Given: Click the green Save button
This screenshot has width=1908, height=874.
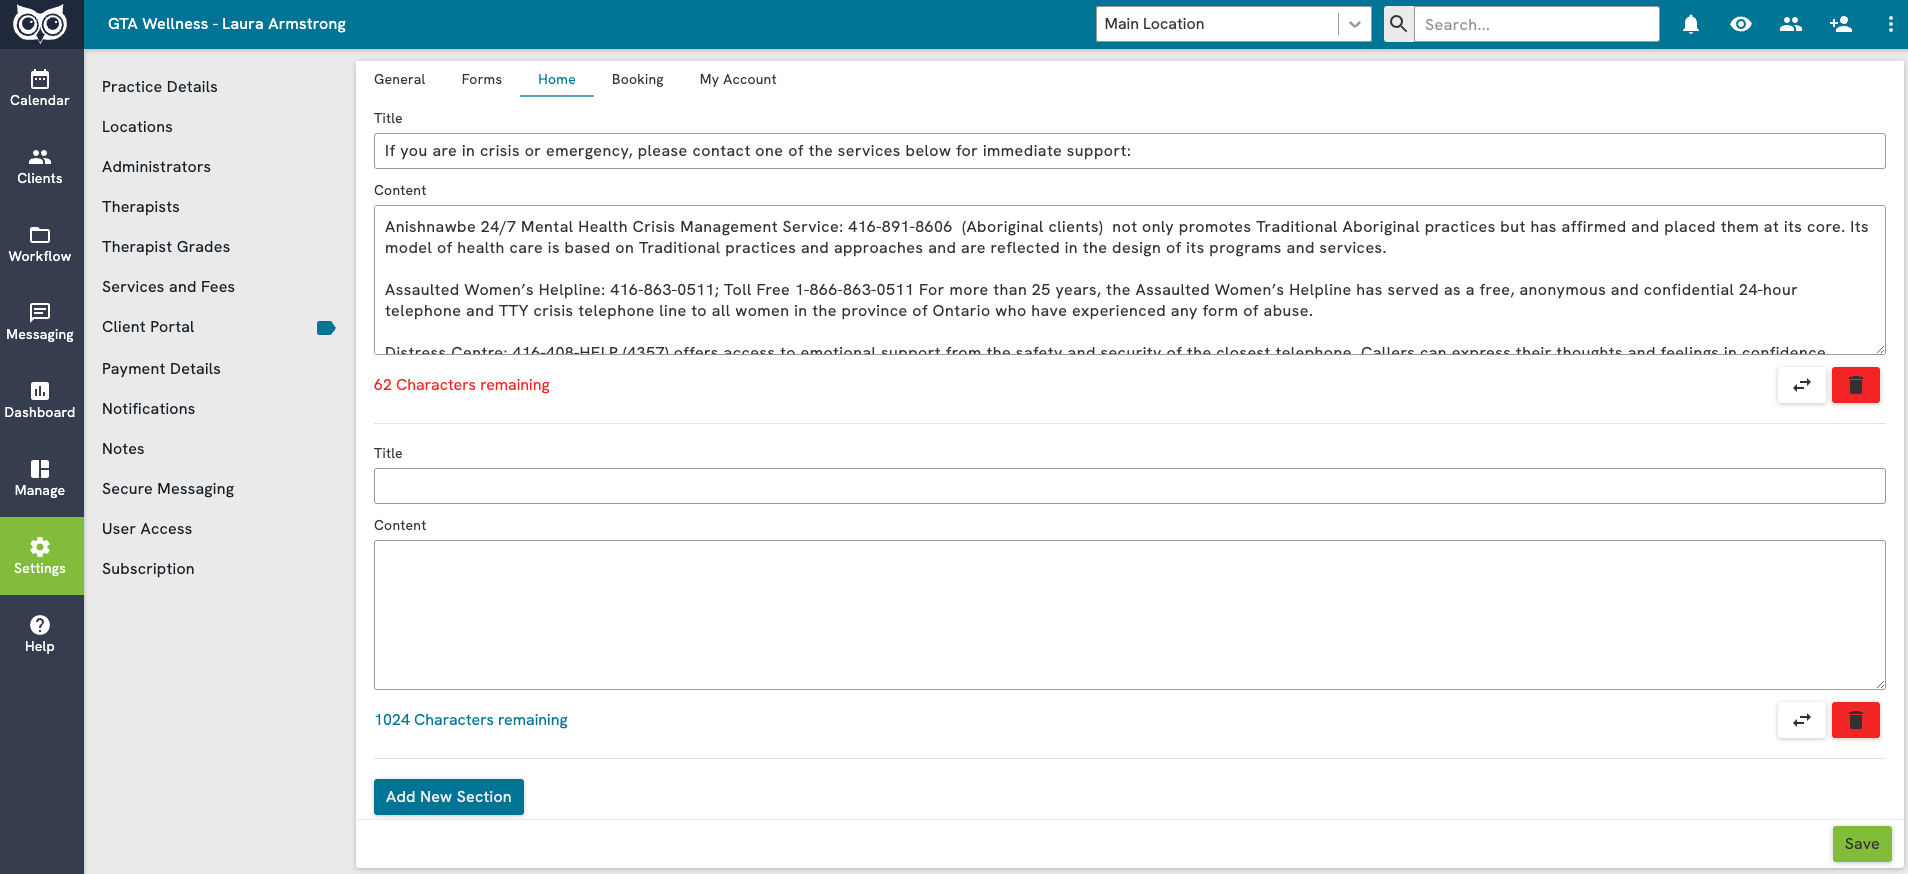Looking at the screenshot, I should [x=1862, y=844].
